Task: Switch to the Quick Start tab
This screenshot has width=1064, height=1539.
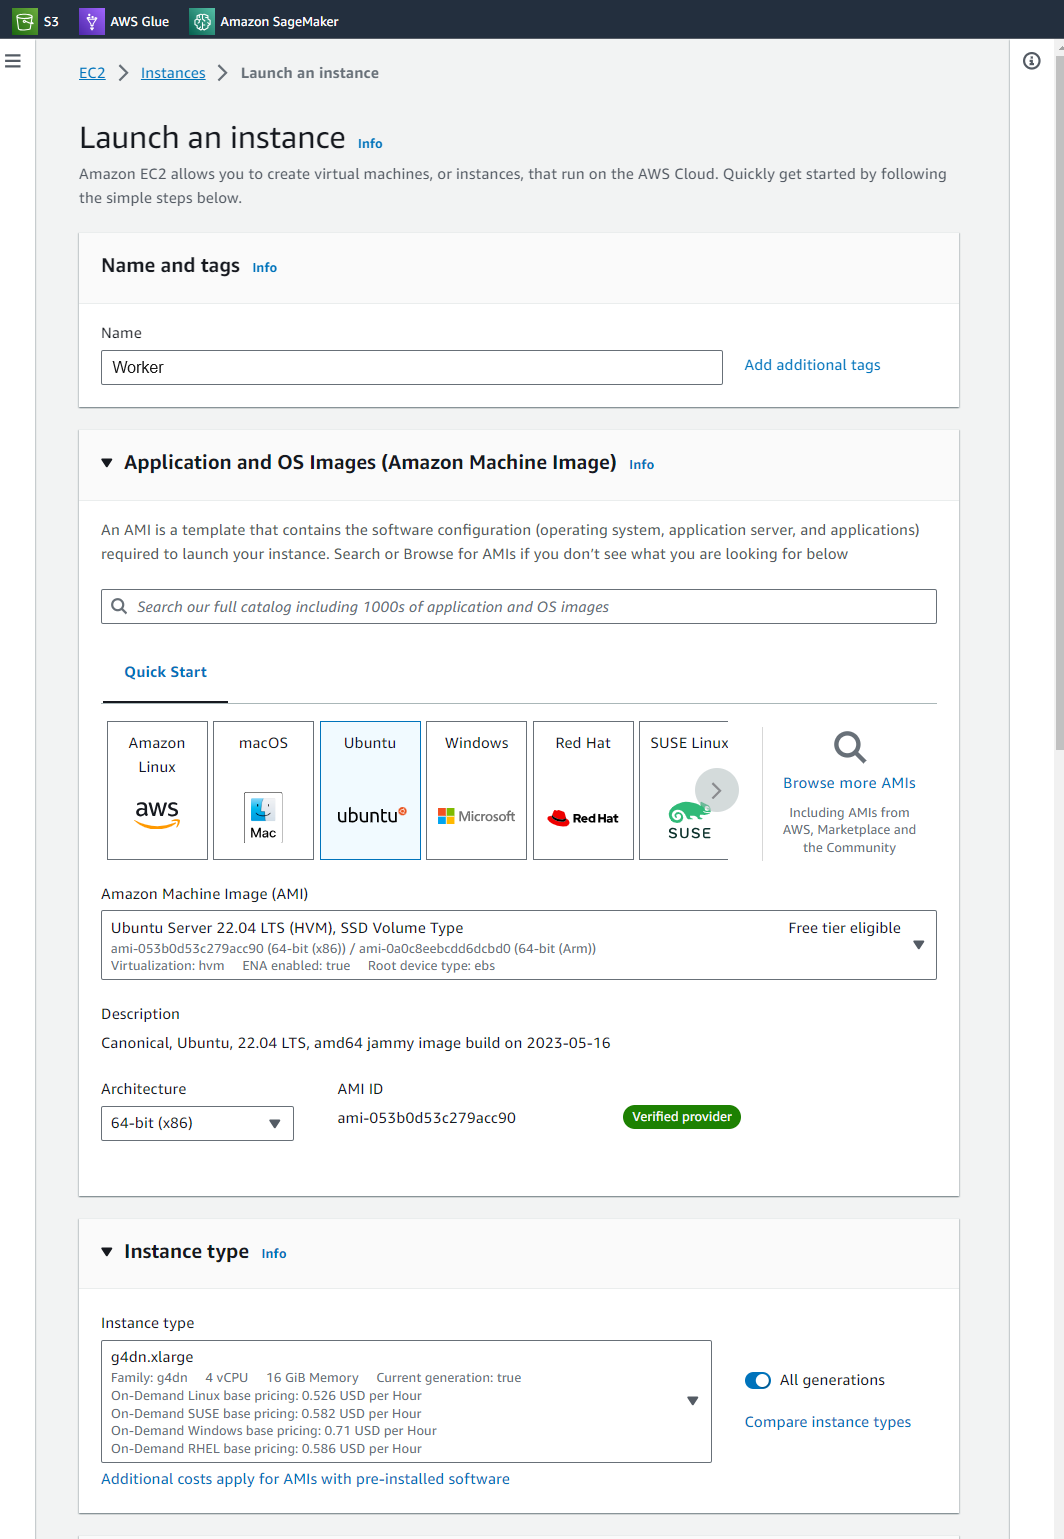Action: point(165,672)
